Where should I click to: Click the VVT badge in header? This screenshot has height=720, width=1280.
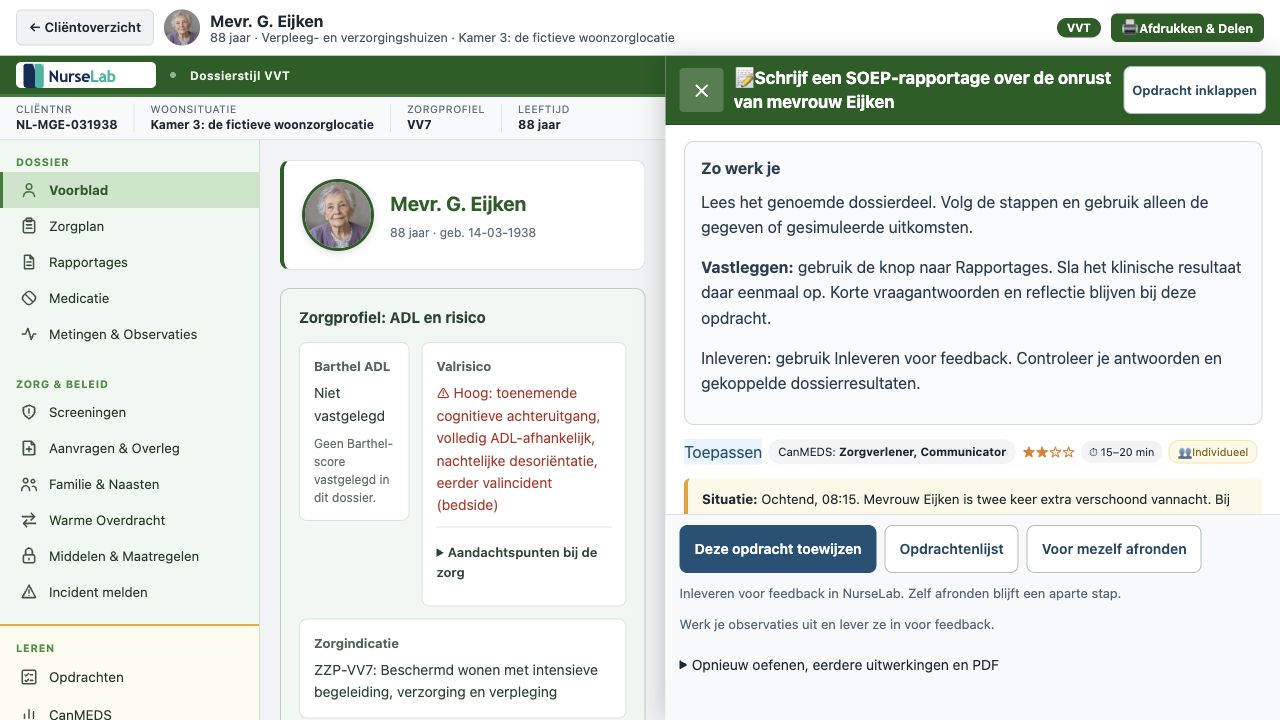click(x=1078, y=28)
